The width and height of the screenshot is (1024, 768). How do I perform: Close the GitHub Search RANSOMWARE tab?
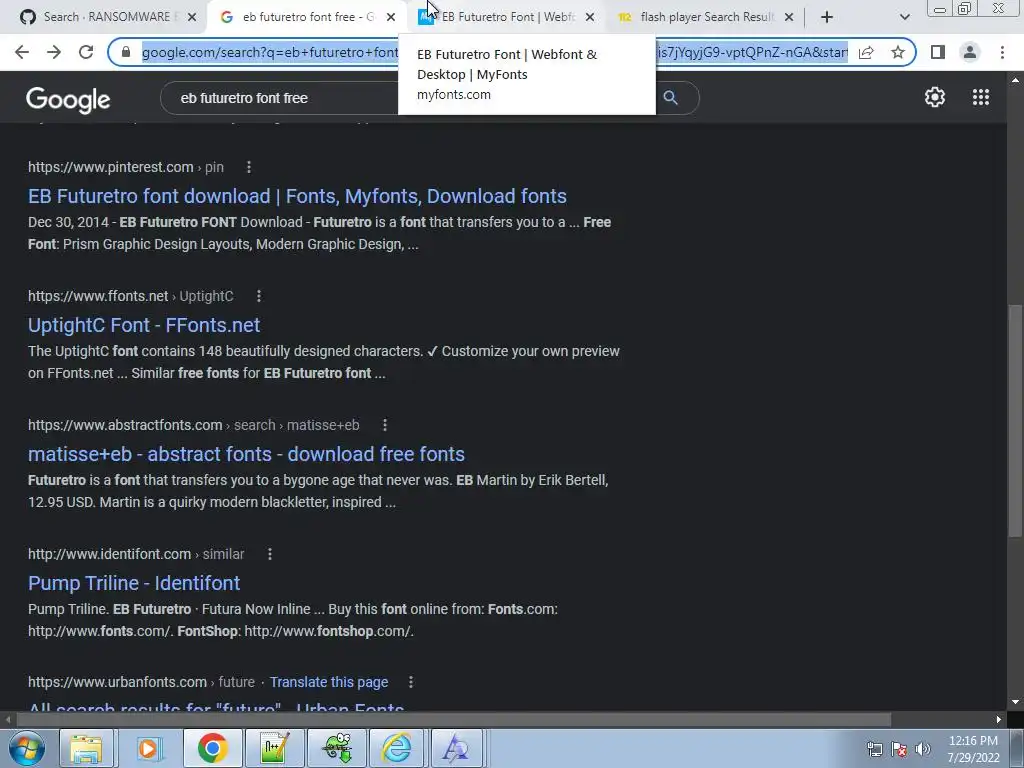pyautogui.click(x=192, y=17)
